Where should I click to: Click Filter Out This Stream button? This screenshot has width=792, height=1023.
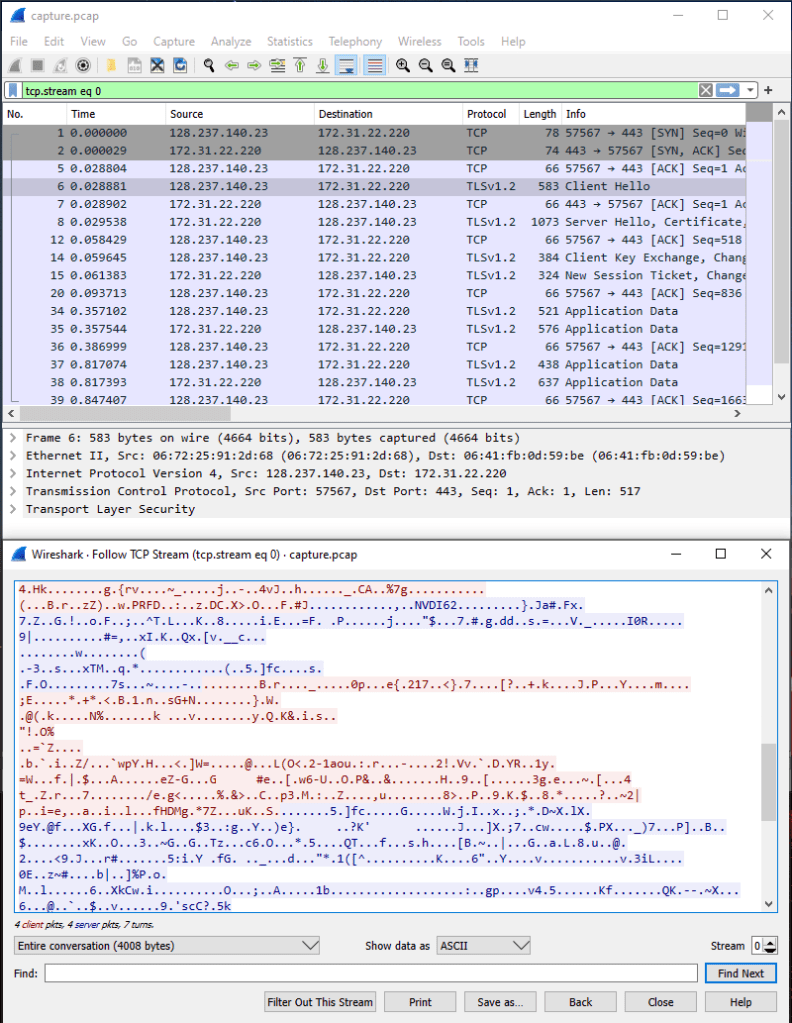[x=320, y=1001]
